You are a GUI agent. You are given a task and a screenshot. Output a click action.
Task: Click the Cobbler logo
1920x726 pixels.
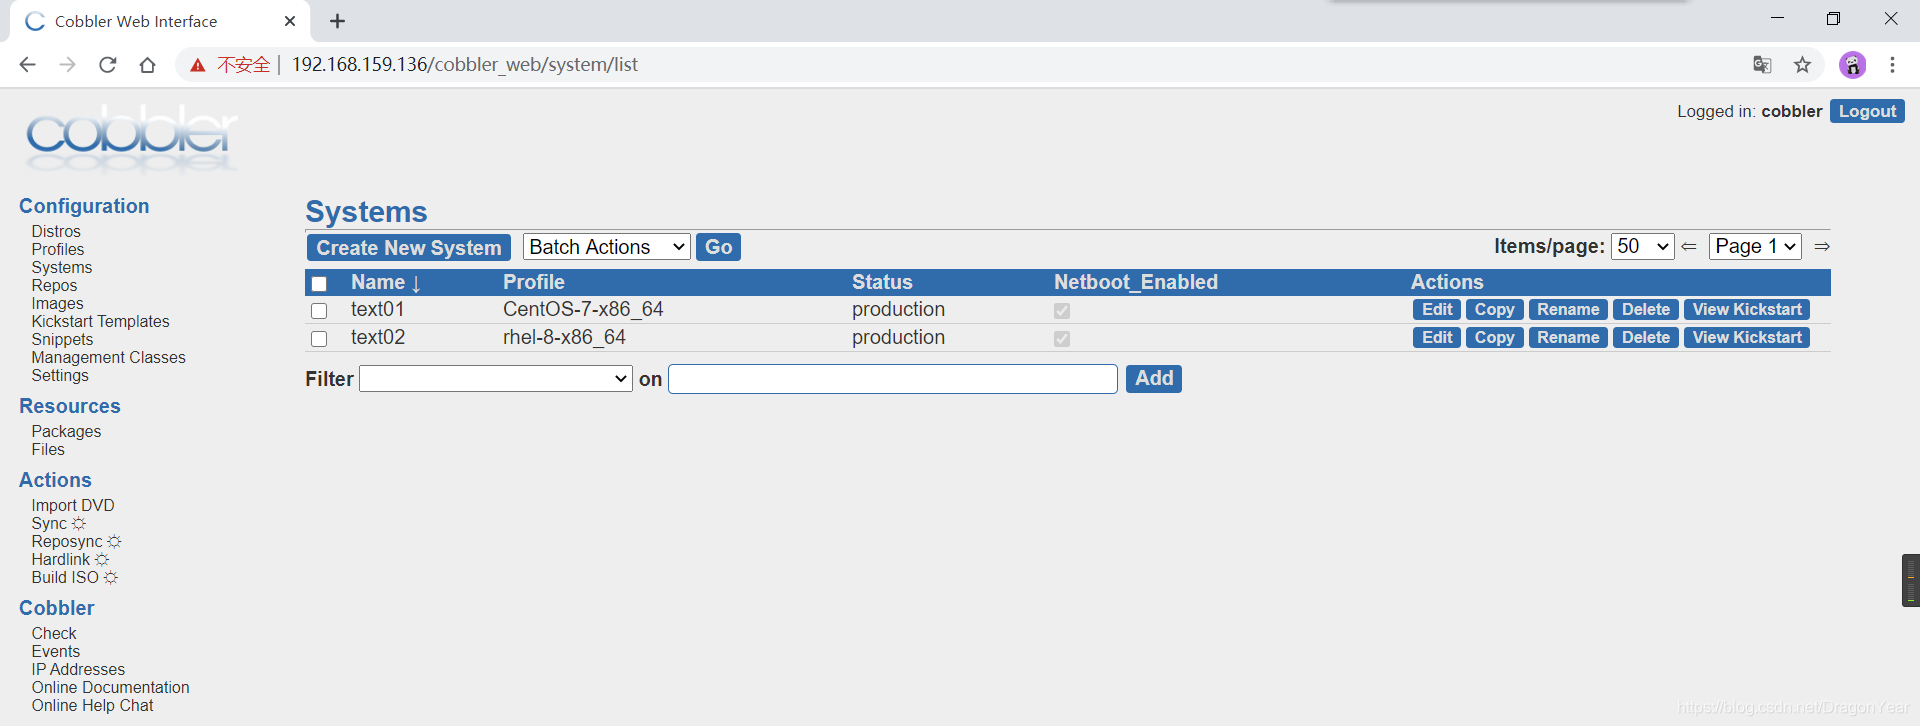(131, 138)
